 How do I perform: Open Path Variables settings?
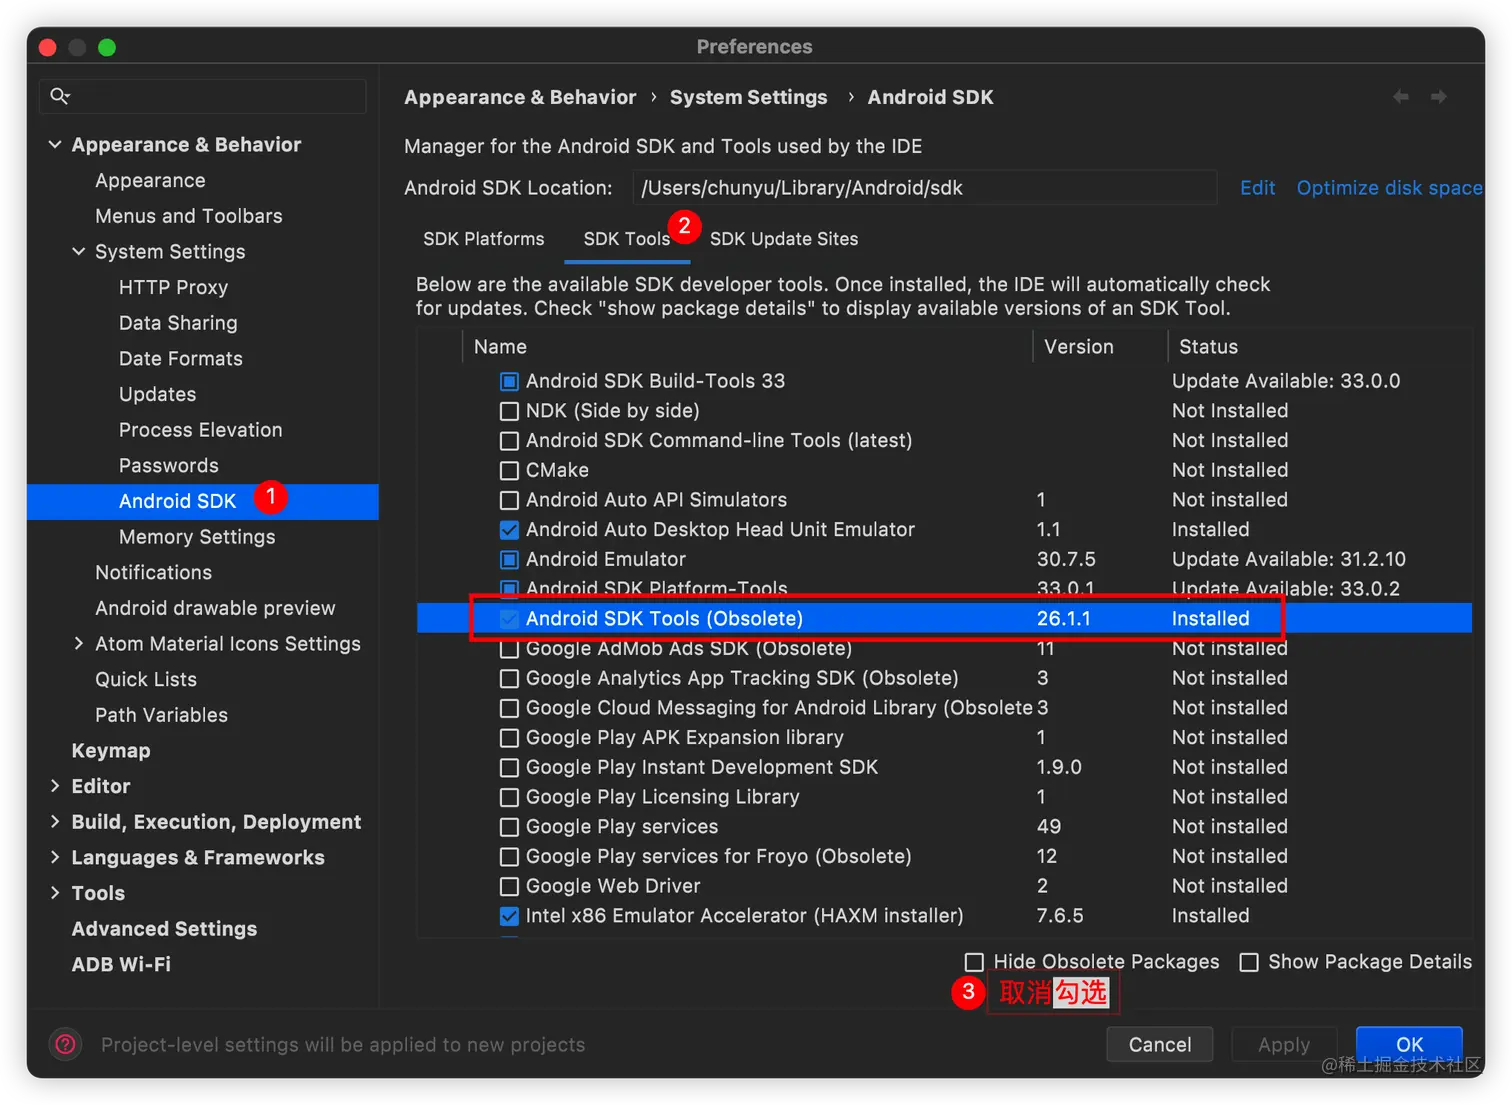point(162,716)
